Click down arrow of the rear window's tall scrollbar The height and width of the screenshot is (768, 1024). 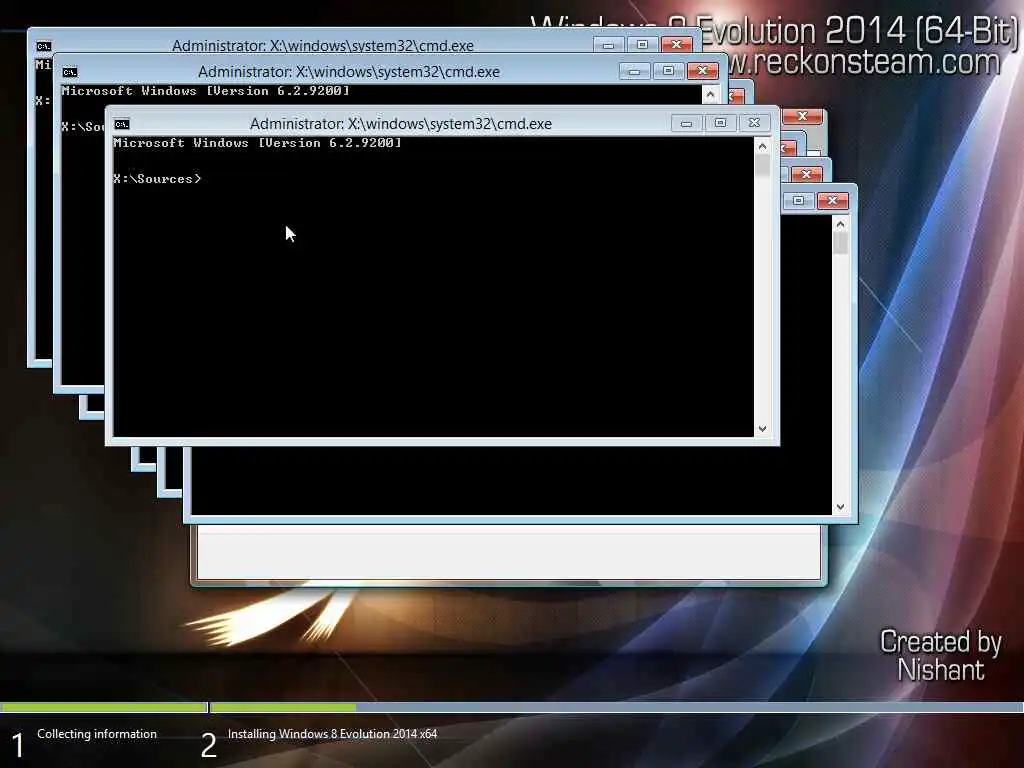840,507
